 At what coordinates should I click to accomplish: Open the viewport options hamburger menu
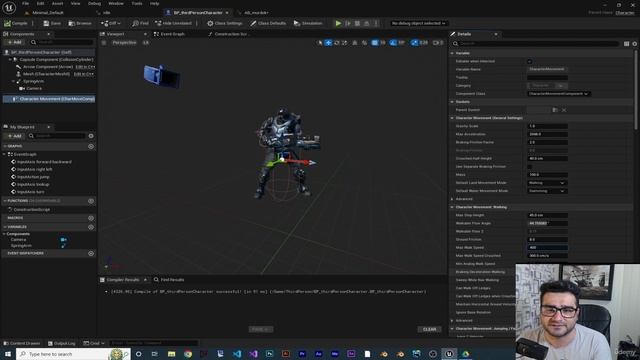click(x=104, y=42)
